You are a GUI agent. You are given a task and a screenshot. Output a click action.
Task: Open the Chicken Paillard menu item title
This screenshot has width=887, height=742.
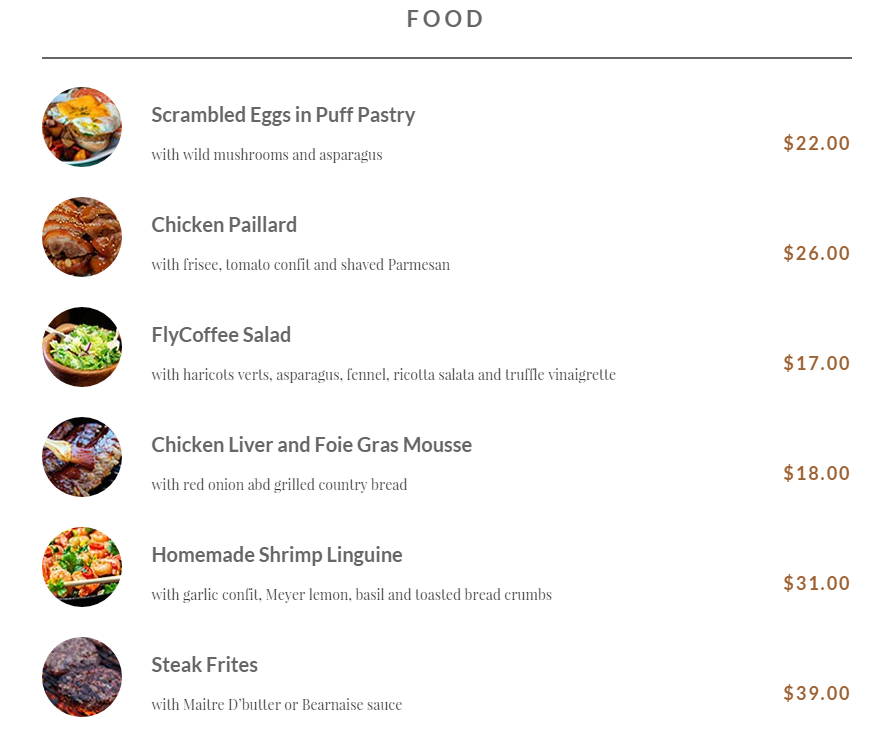(x=224, y=225)
